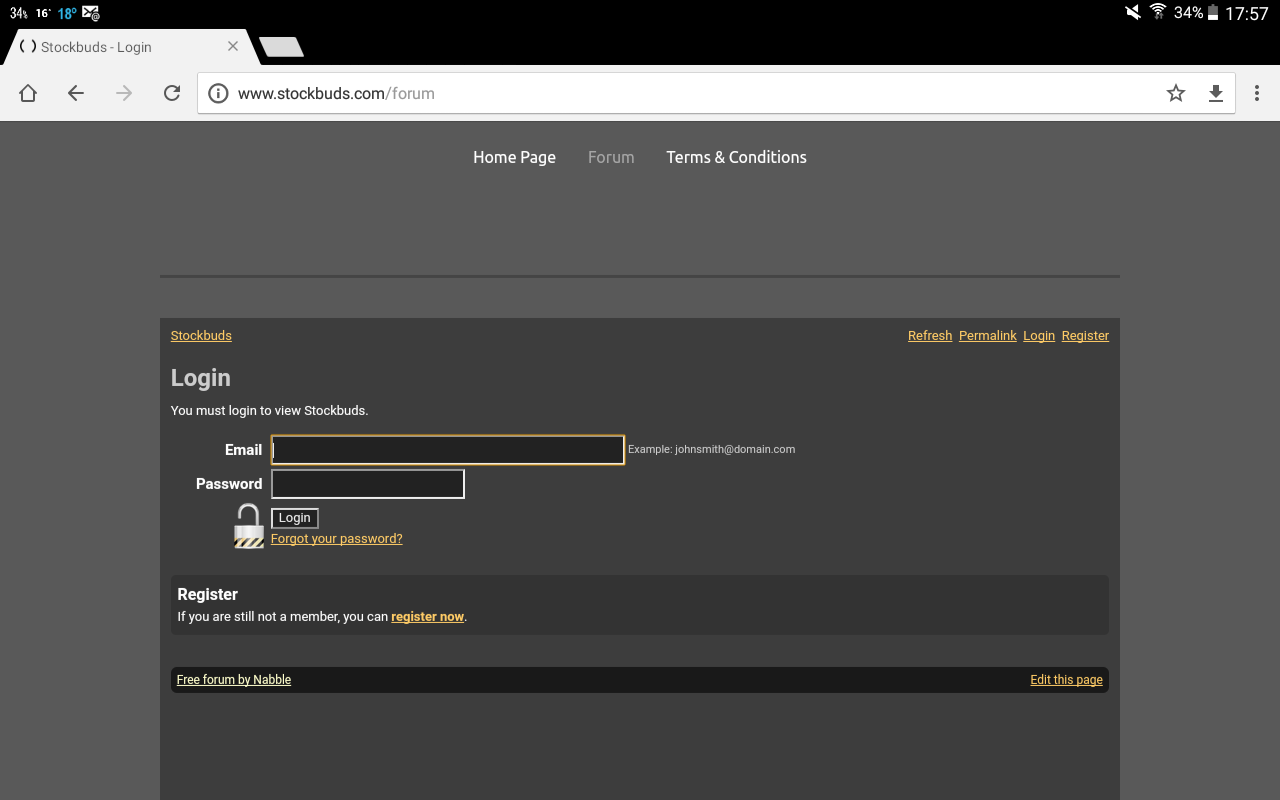Click the Permalink link
The height and width of the screenshot is (800, 1280).
987,336
